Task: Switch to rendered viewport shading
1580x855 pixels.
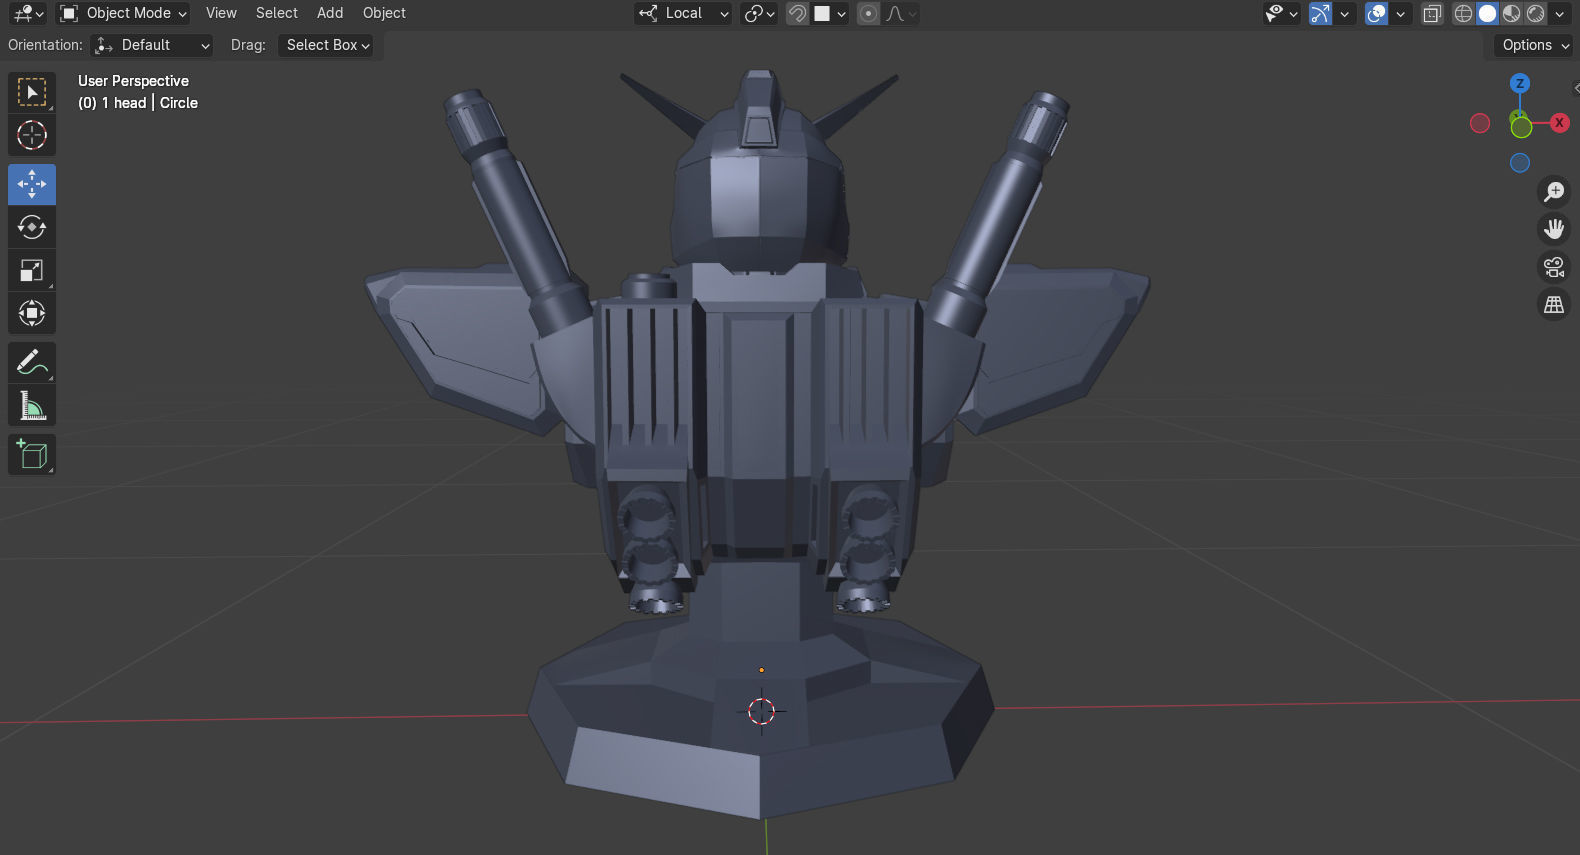Action: tap(1535, 13)
